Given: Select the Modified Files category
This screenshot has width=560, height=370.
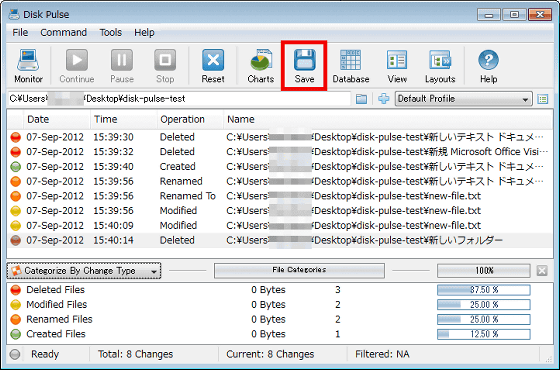Looking at the screenshot, I should coord(280,305).
